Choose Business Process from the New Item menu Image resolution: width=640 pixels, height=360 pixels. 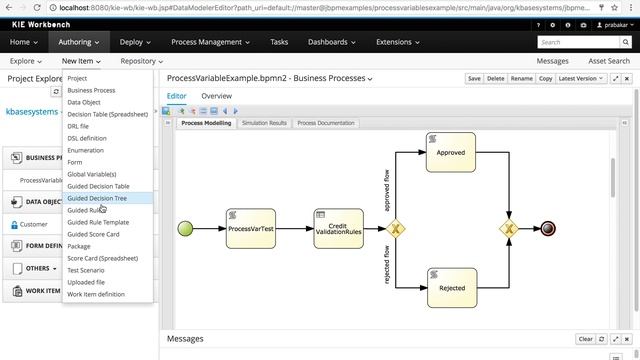108,90
